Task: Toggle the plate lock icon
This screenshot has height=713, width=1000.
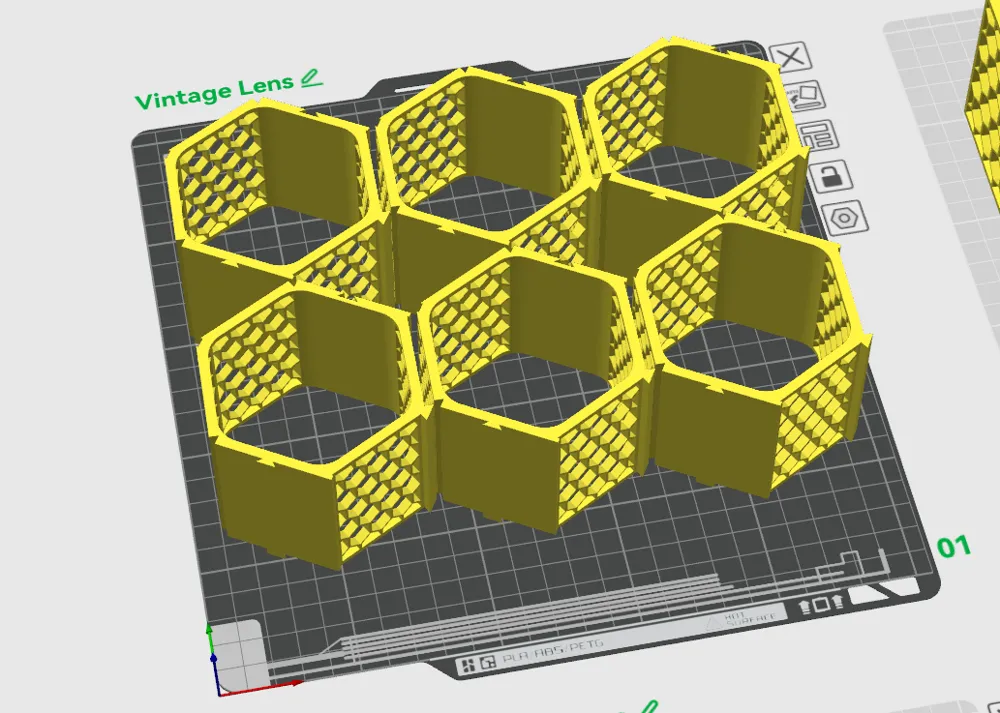Action: [x=832, y=177]
